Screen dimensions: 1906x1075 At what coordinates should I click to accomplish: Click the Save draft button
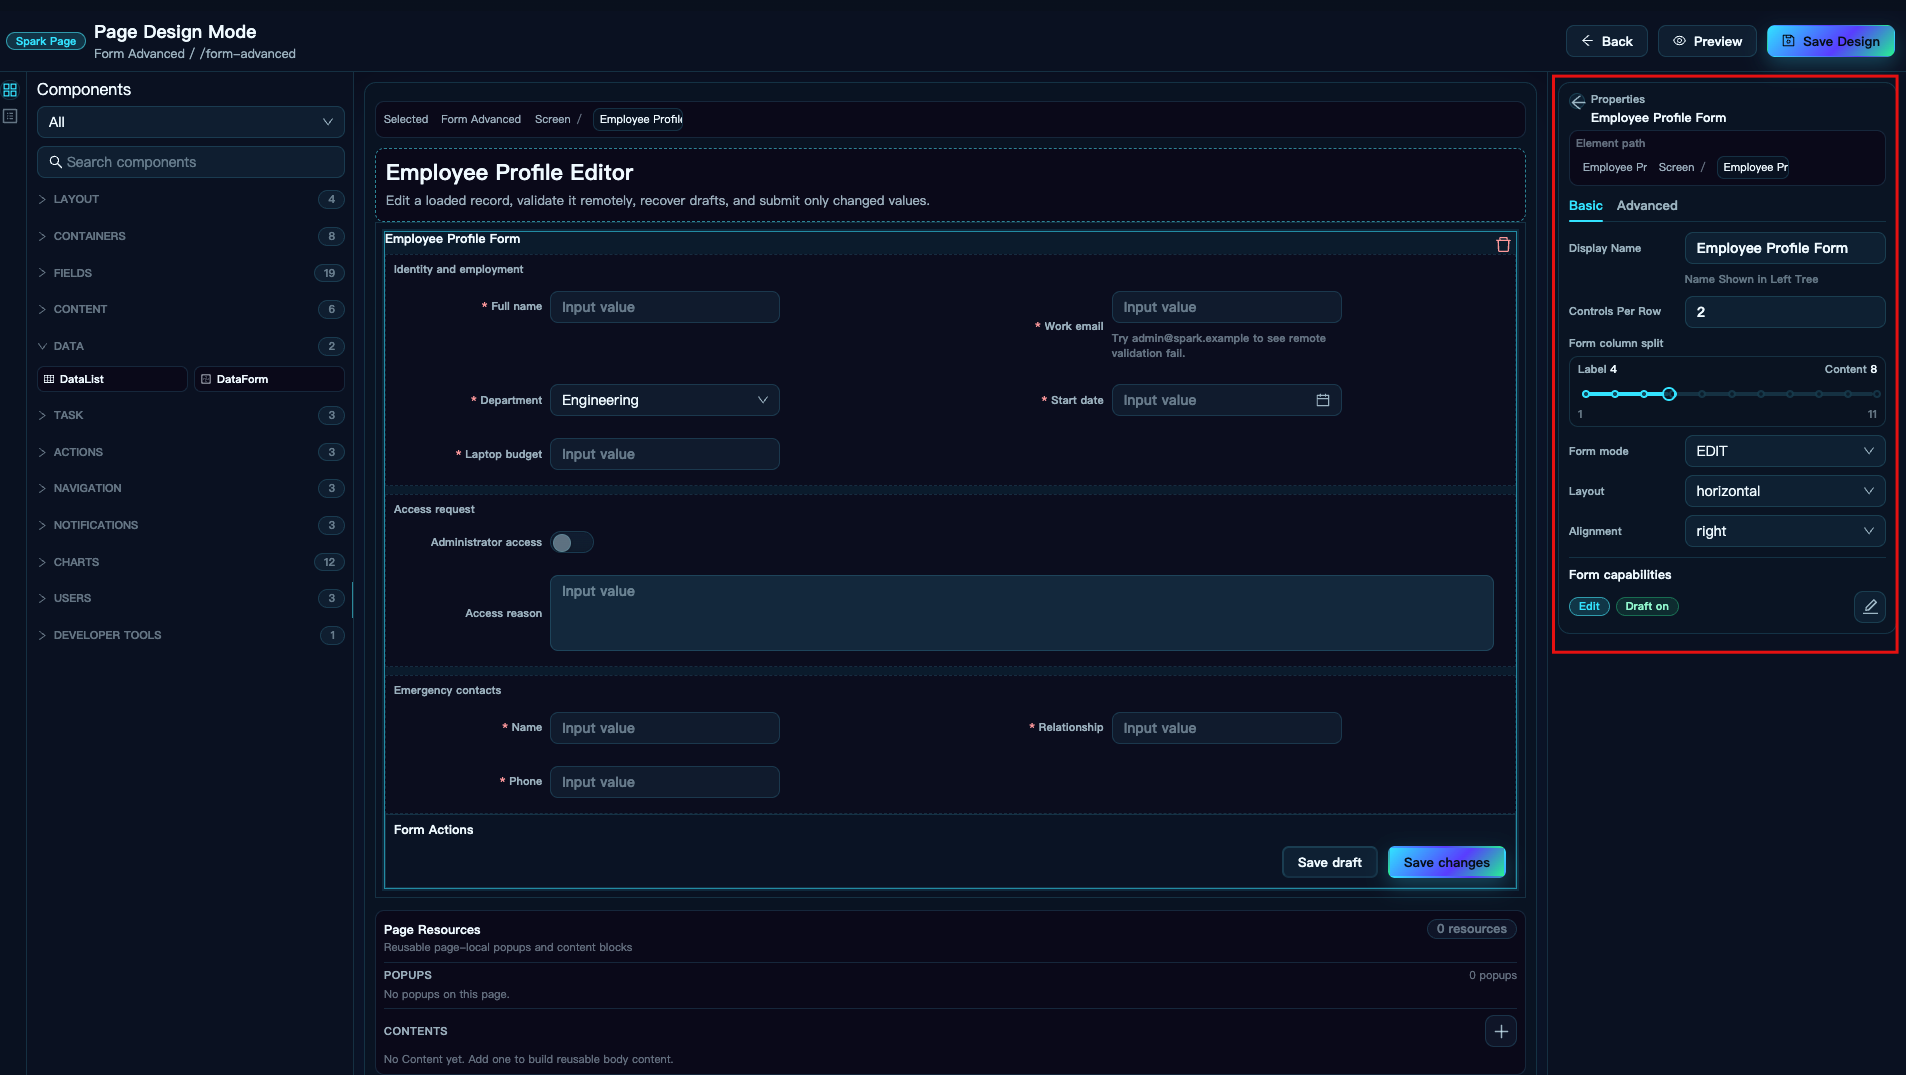(x=1329, y=862)
